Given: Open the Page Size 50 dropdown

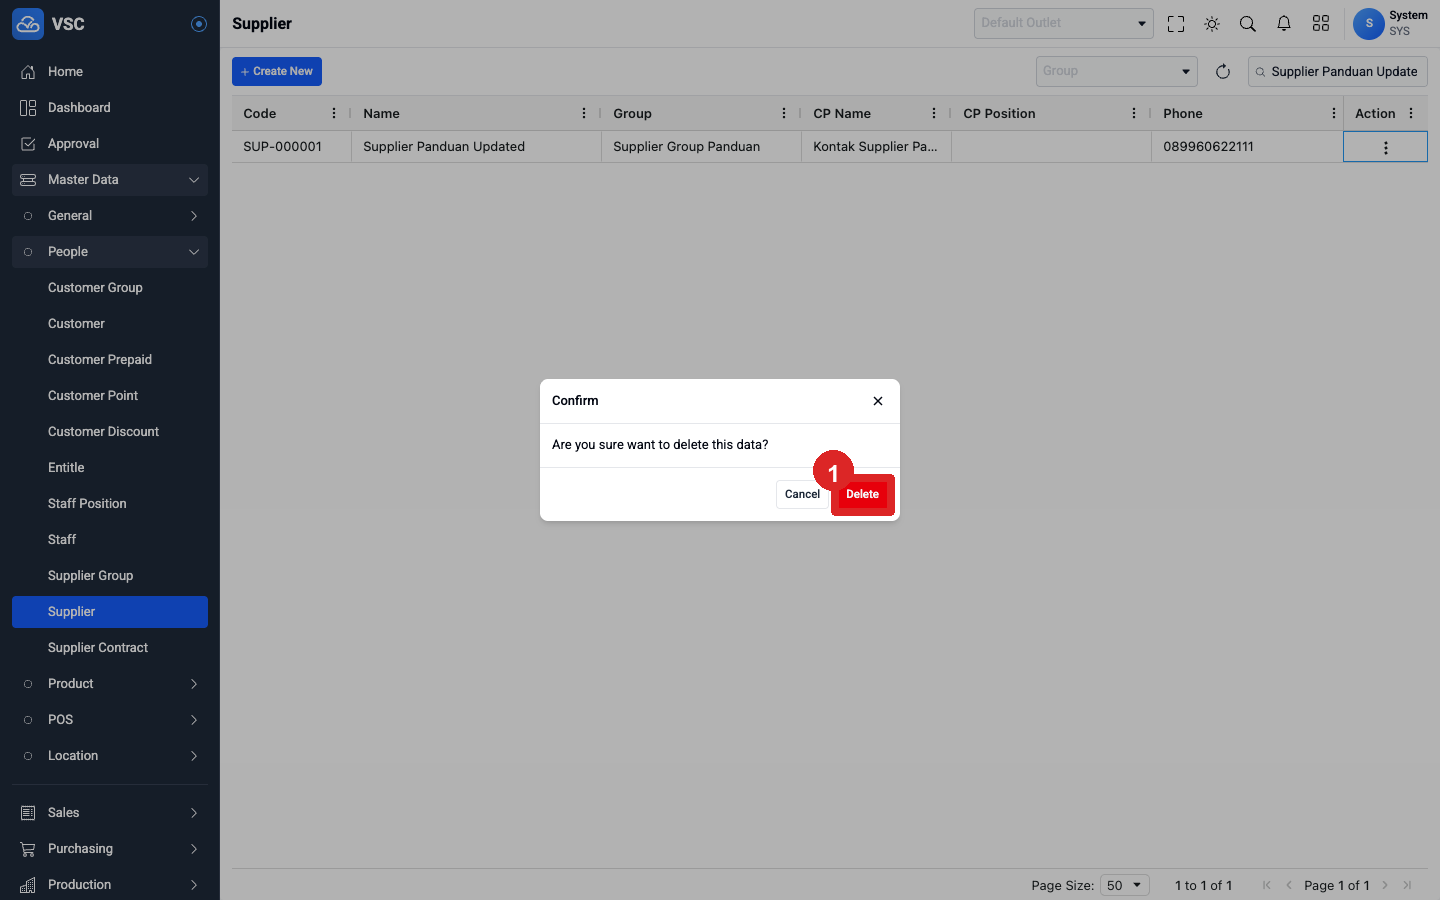Looking at the screenshot, I should click(x=1125, y=885).
